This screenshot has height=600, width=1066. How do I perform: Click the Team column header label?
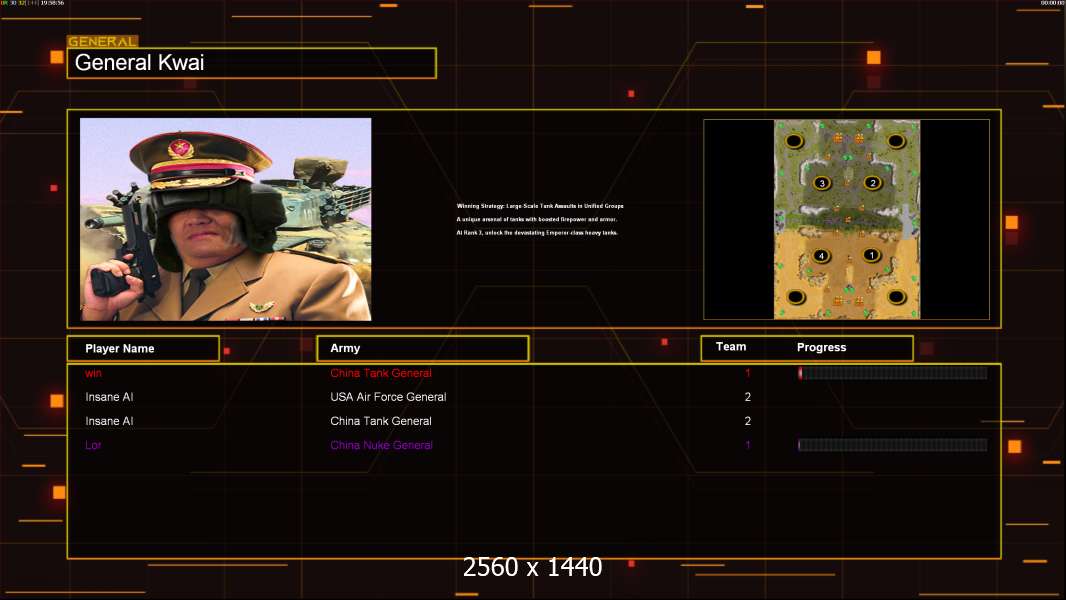click(x=731, y=347)
